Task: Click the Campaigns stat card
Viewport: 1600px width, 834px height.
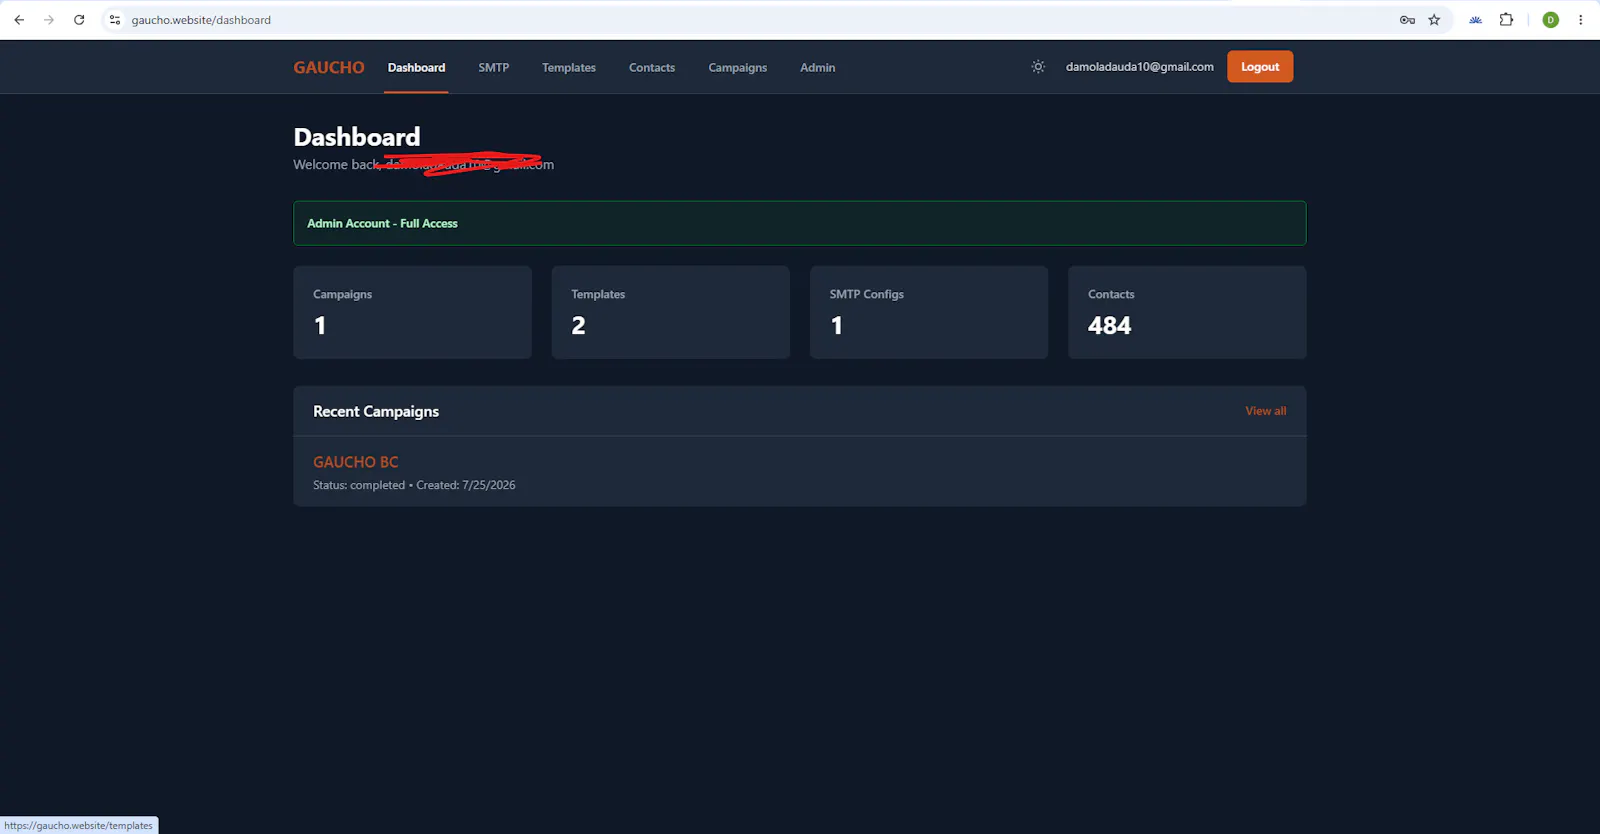Action: [x=412, y=312]
